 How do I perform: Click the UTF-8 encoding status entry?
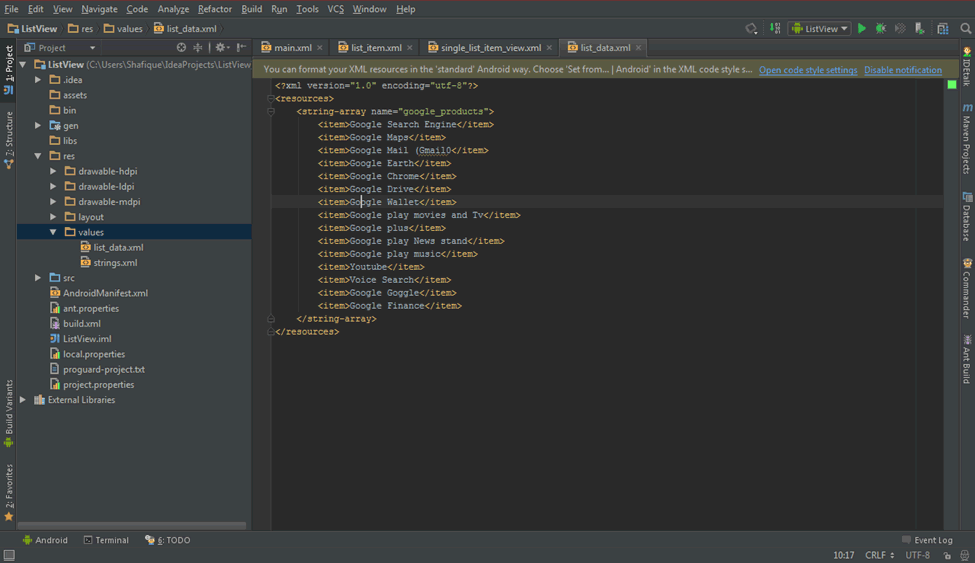point(918,555)
